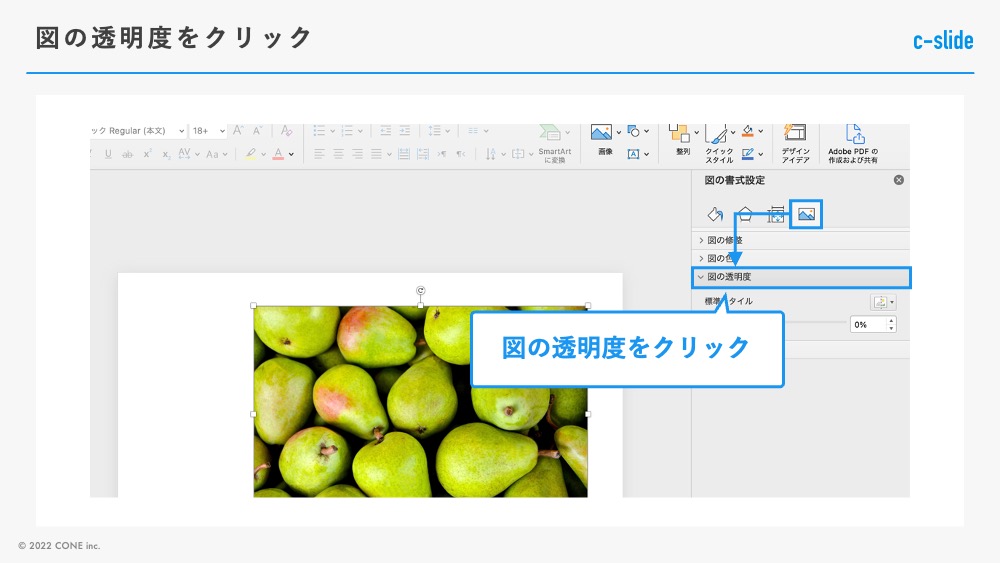
Task: Expand 図の色 section
Action: 800,258
